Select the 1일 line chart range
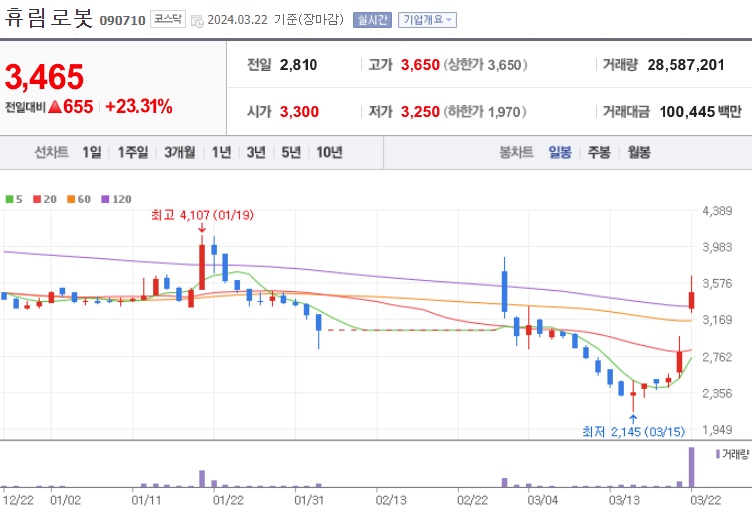 (92, 152)
